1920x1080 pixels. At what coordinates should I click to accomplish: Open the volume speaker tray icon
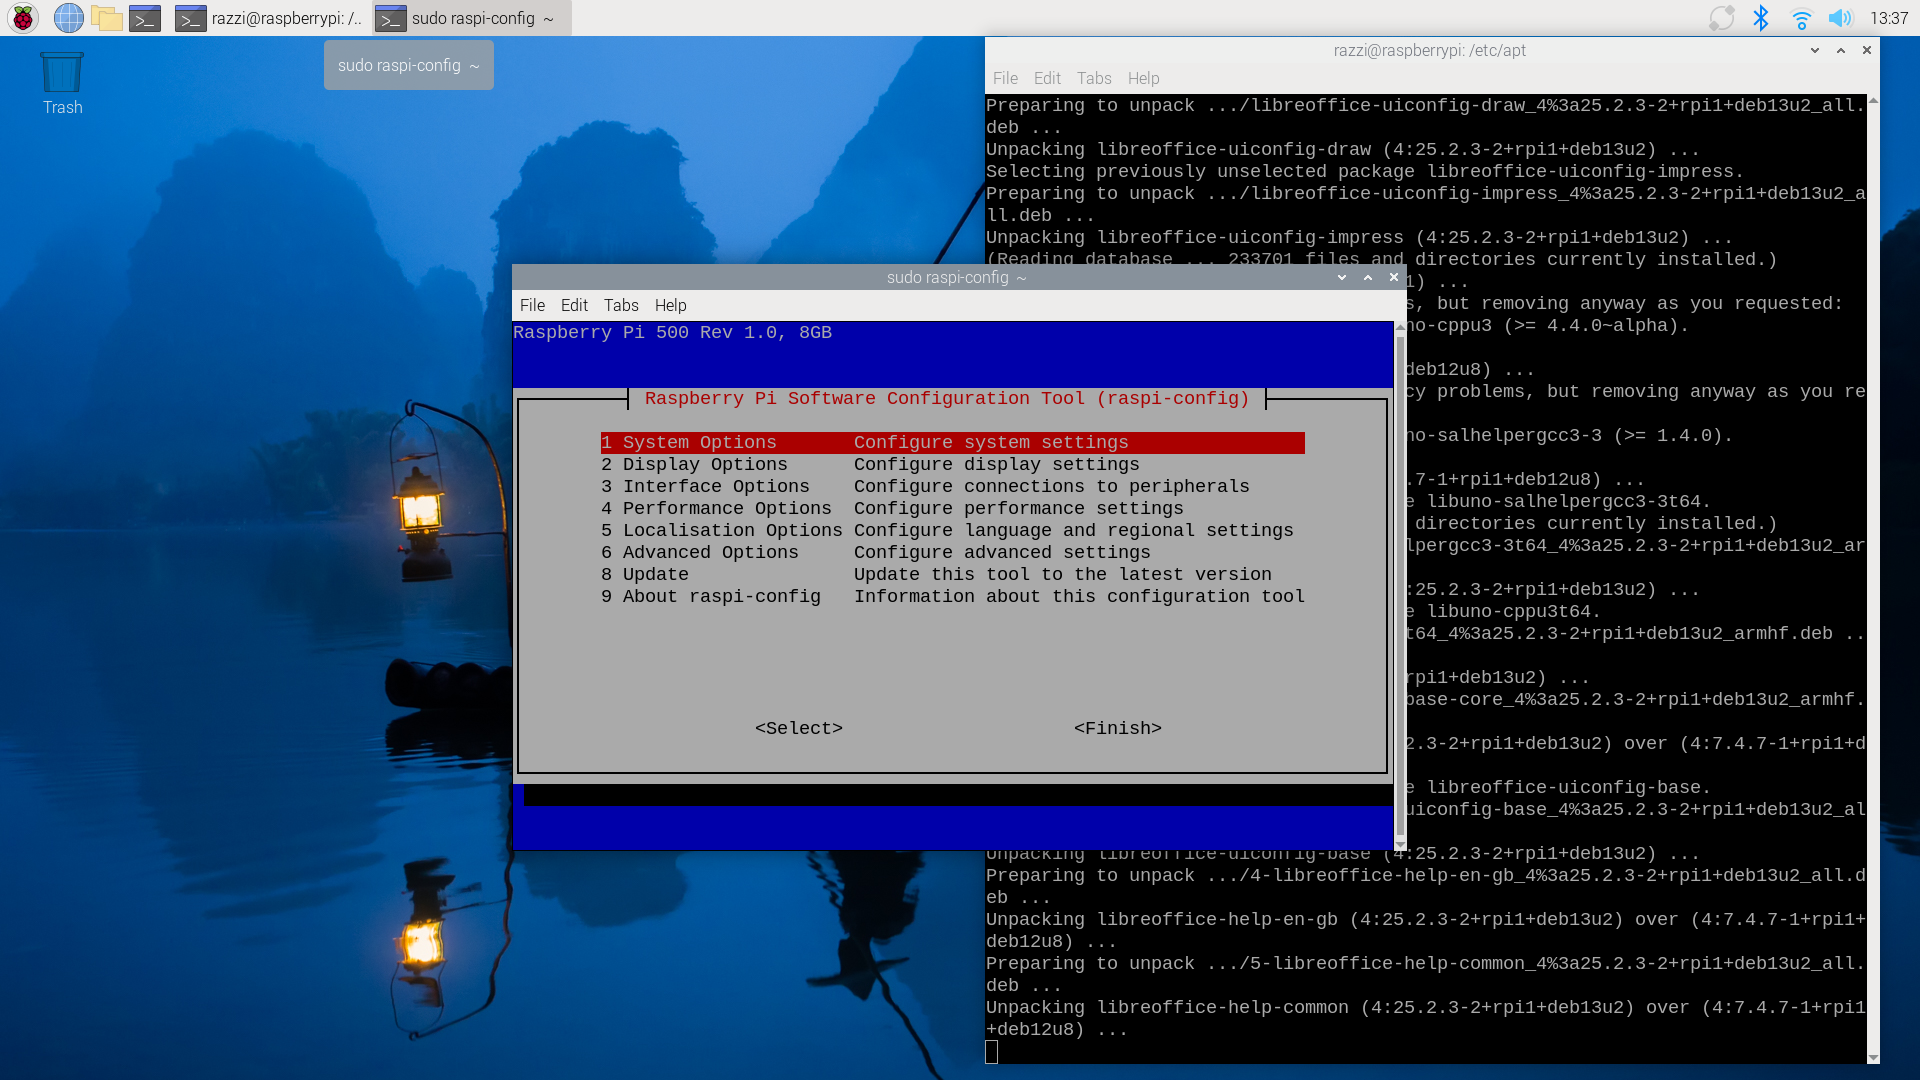tap(1840, 18)
